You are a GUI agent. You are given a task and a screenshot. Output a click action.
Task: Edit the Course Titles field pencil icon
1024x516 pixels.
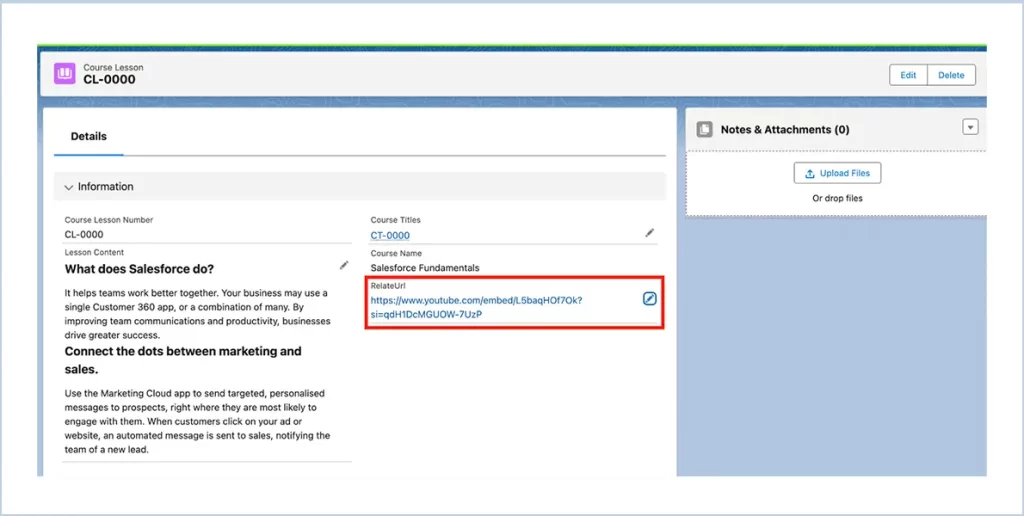(649, 233)
